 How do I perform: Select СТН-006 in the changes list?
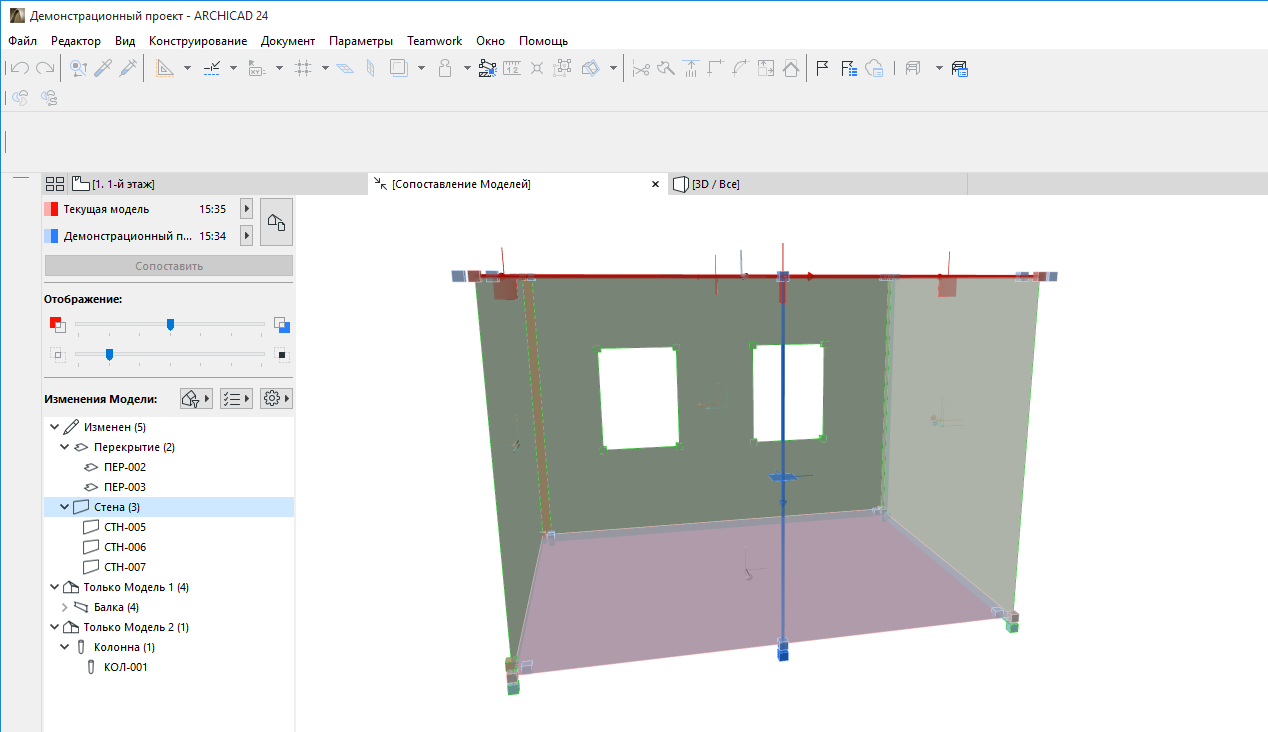tap(125, 547)
